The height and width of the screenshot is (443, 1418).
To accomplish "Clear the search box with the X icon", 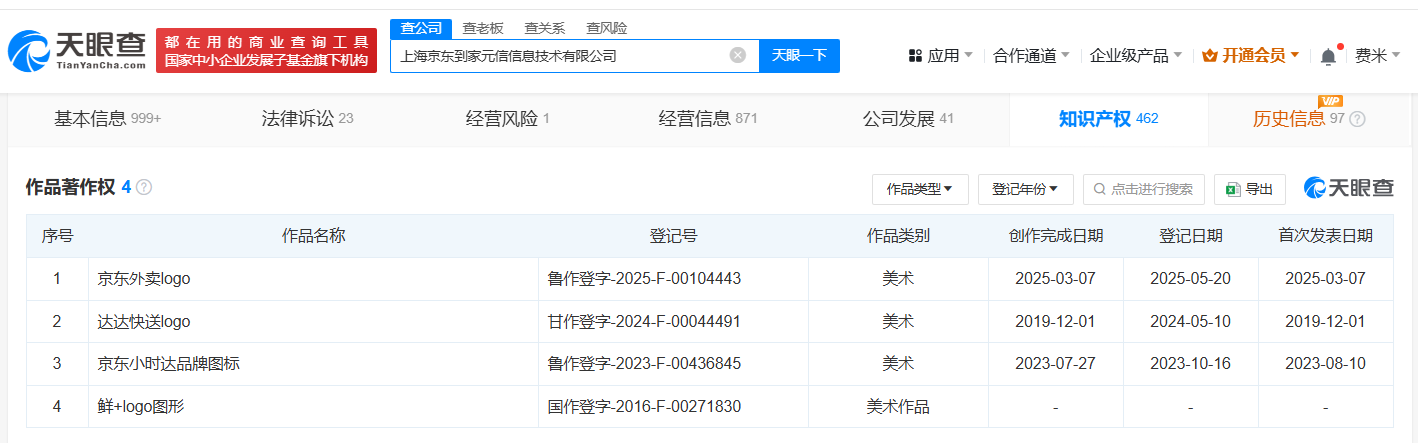I will coord(738,56).
